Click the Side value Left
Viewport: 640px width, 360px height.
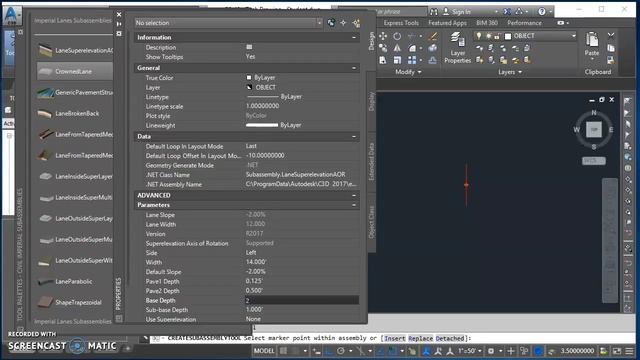251,253
